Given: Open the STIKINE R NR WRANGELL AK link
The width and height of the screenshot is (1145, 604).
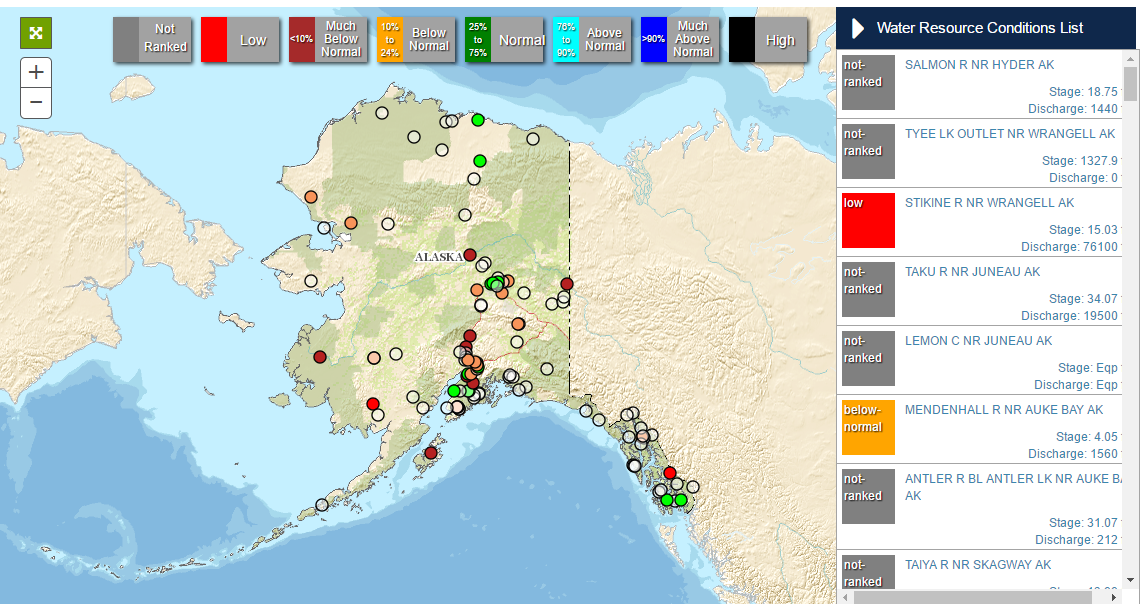Looking at the screenshot, I should click(x=989, y=202).
